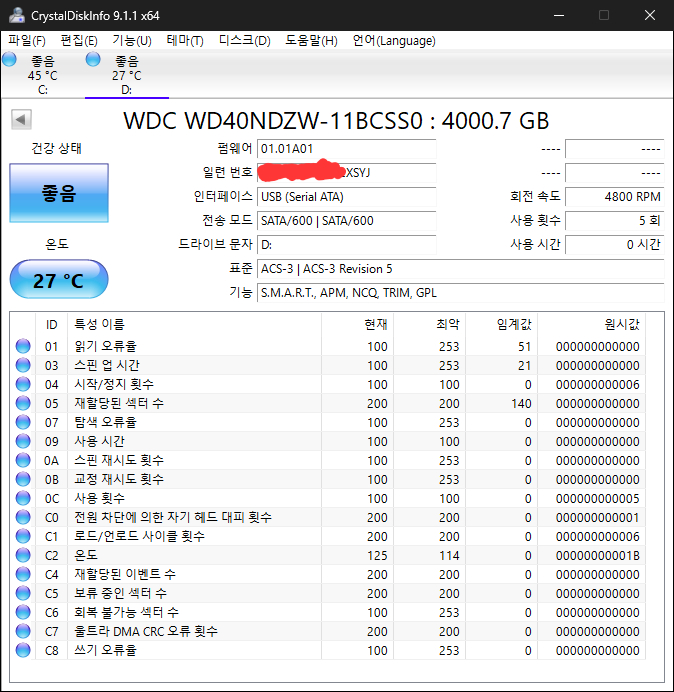Click status orb for 0C 사용 횟수
Viewport: 674px width, 692px height.
pos(23,498)
